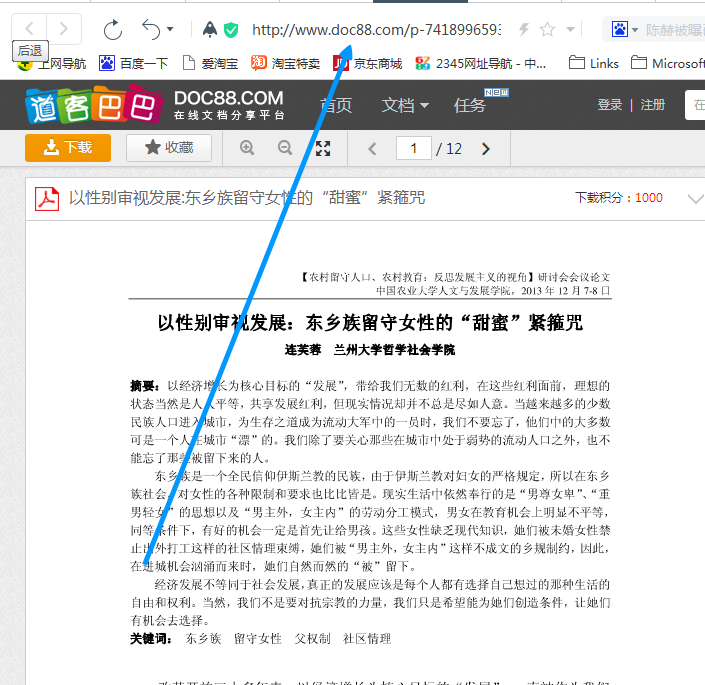Expand the search engine selector arrow

click(635, 30)
